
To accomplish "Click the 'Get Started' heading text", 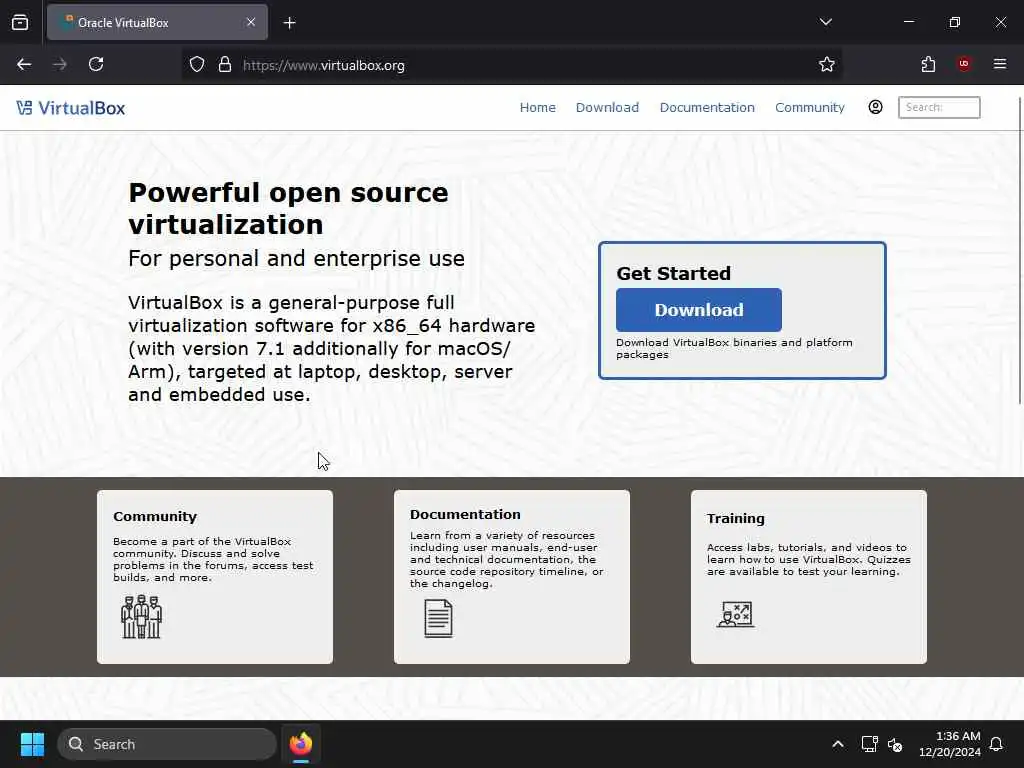I will click(x=673, y=273).
